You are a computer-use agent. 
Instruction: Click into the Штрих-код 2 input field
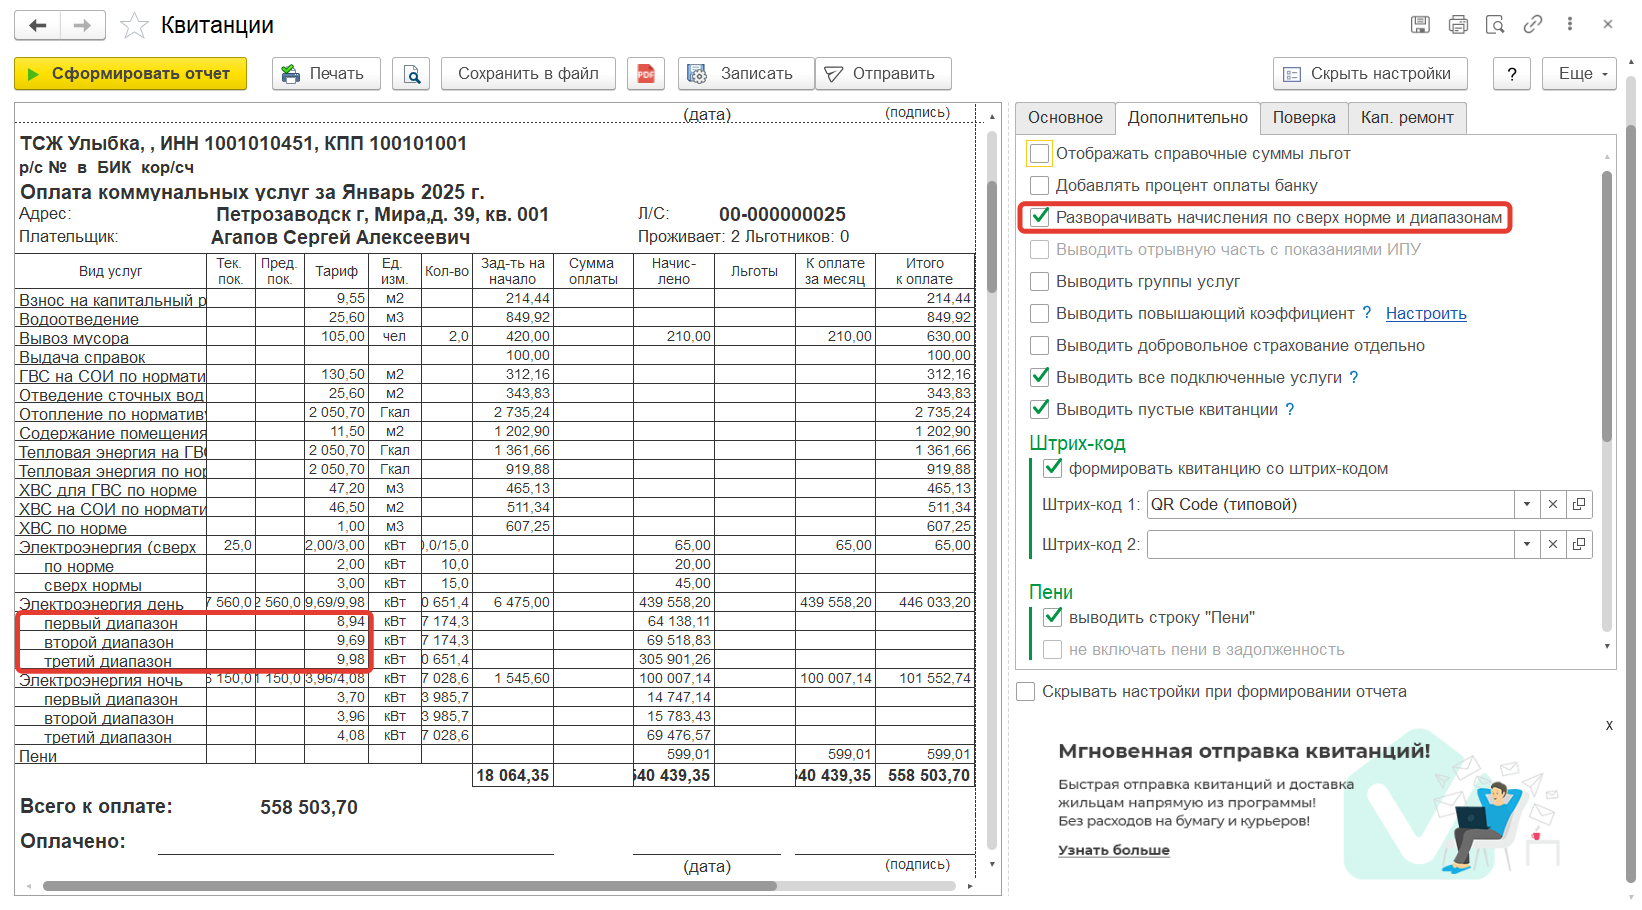[1330, 545]
